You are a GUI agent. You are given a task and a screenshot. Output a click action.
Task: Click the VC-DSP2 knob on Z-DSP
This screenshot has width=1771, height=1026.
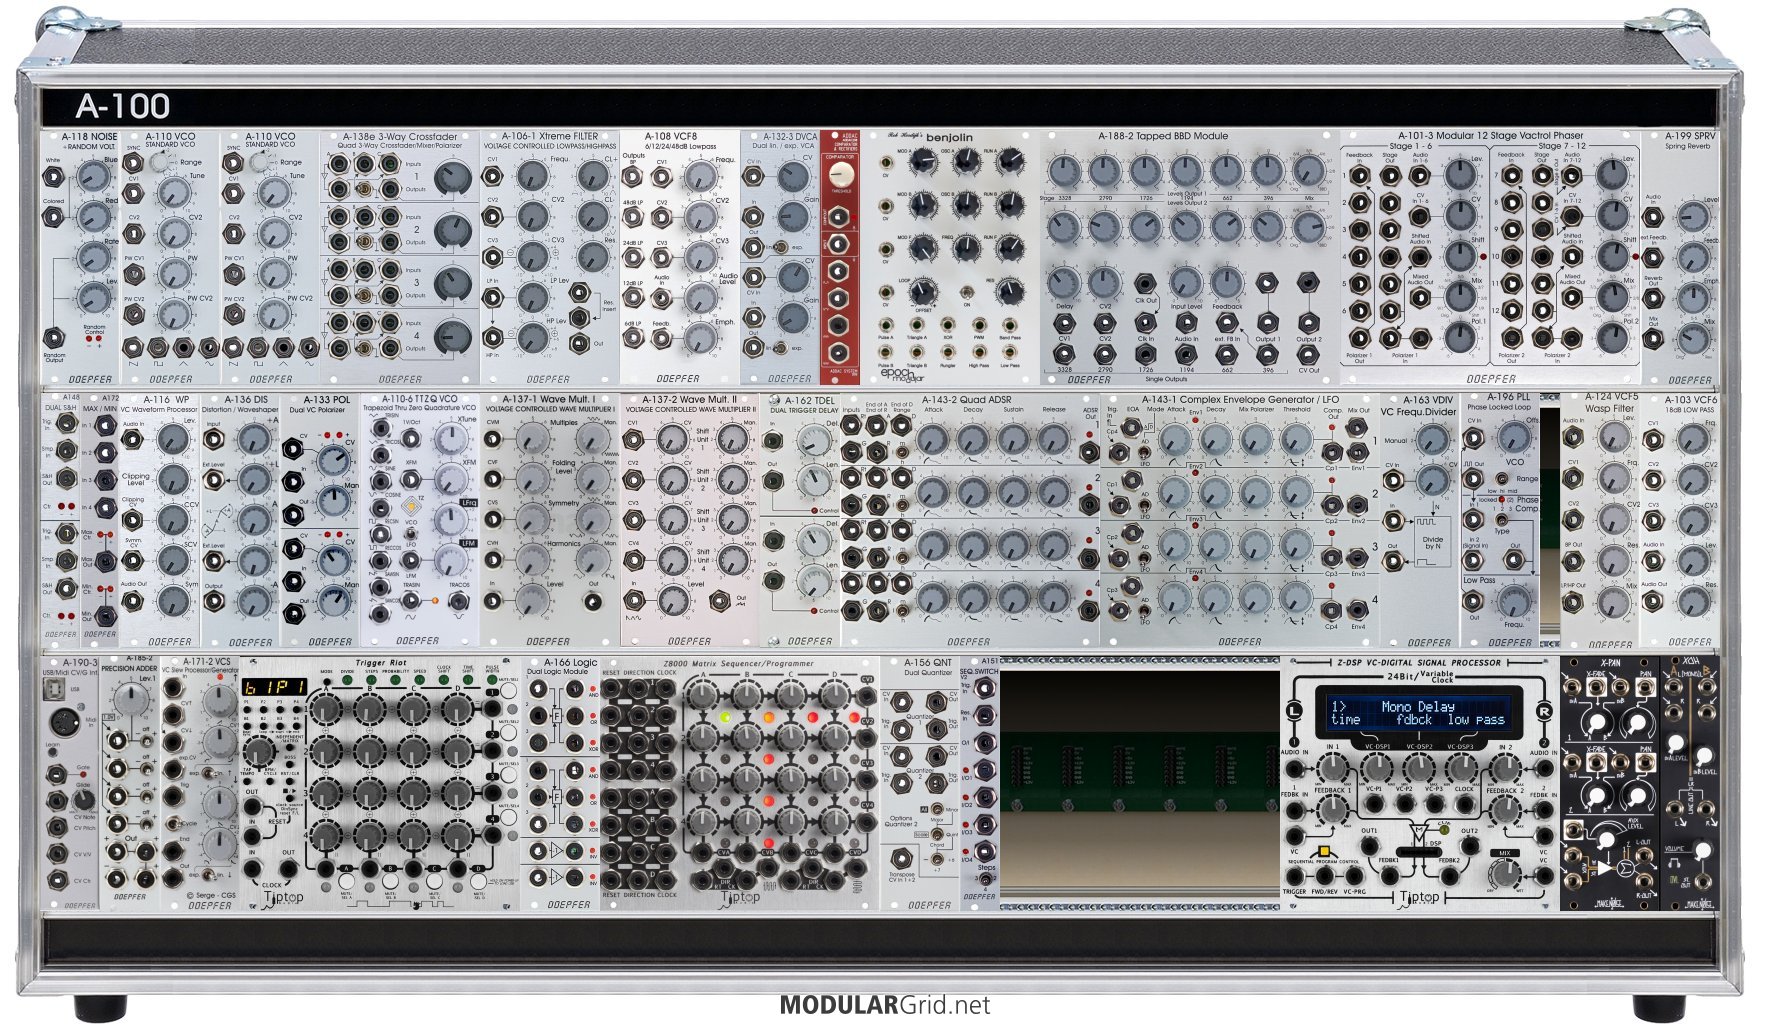(1419, 767)
